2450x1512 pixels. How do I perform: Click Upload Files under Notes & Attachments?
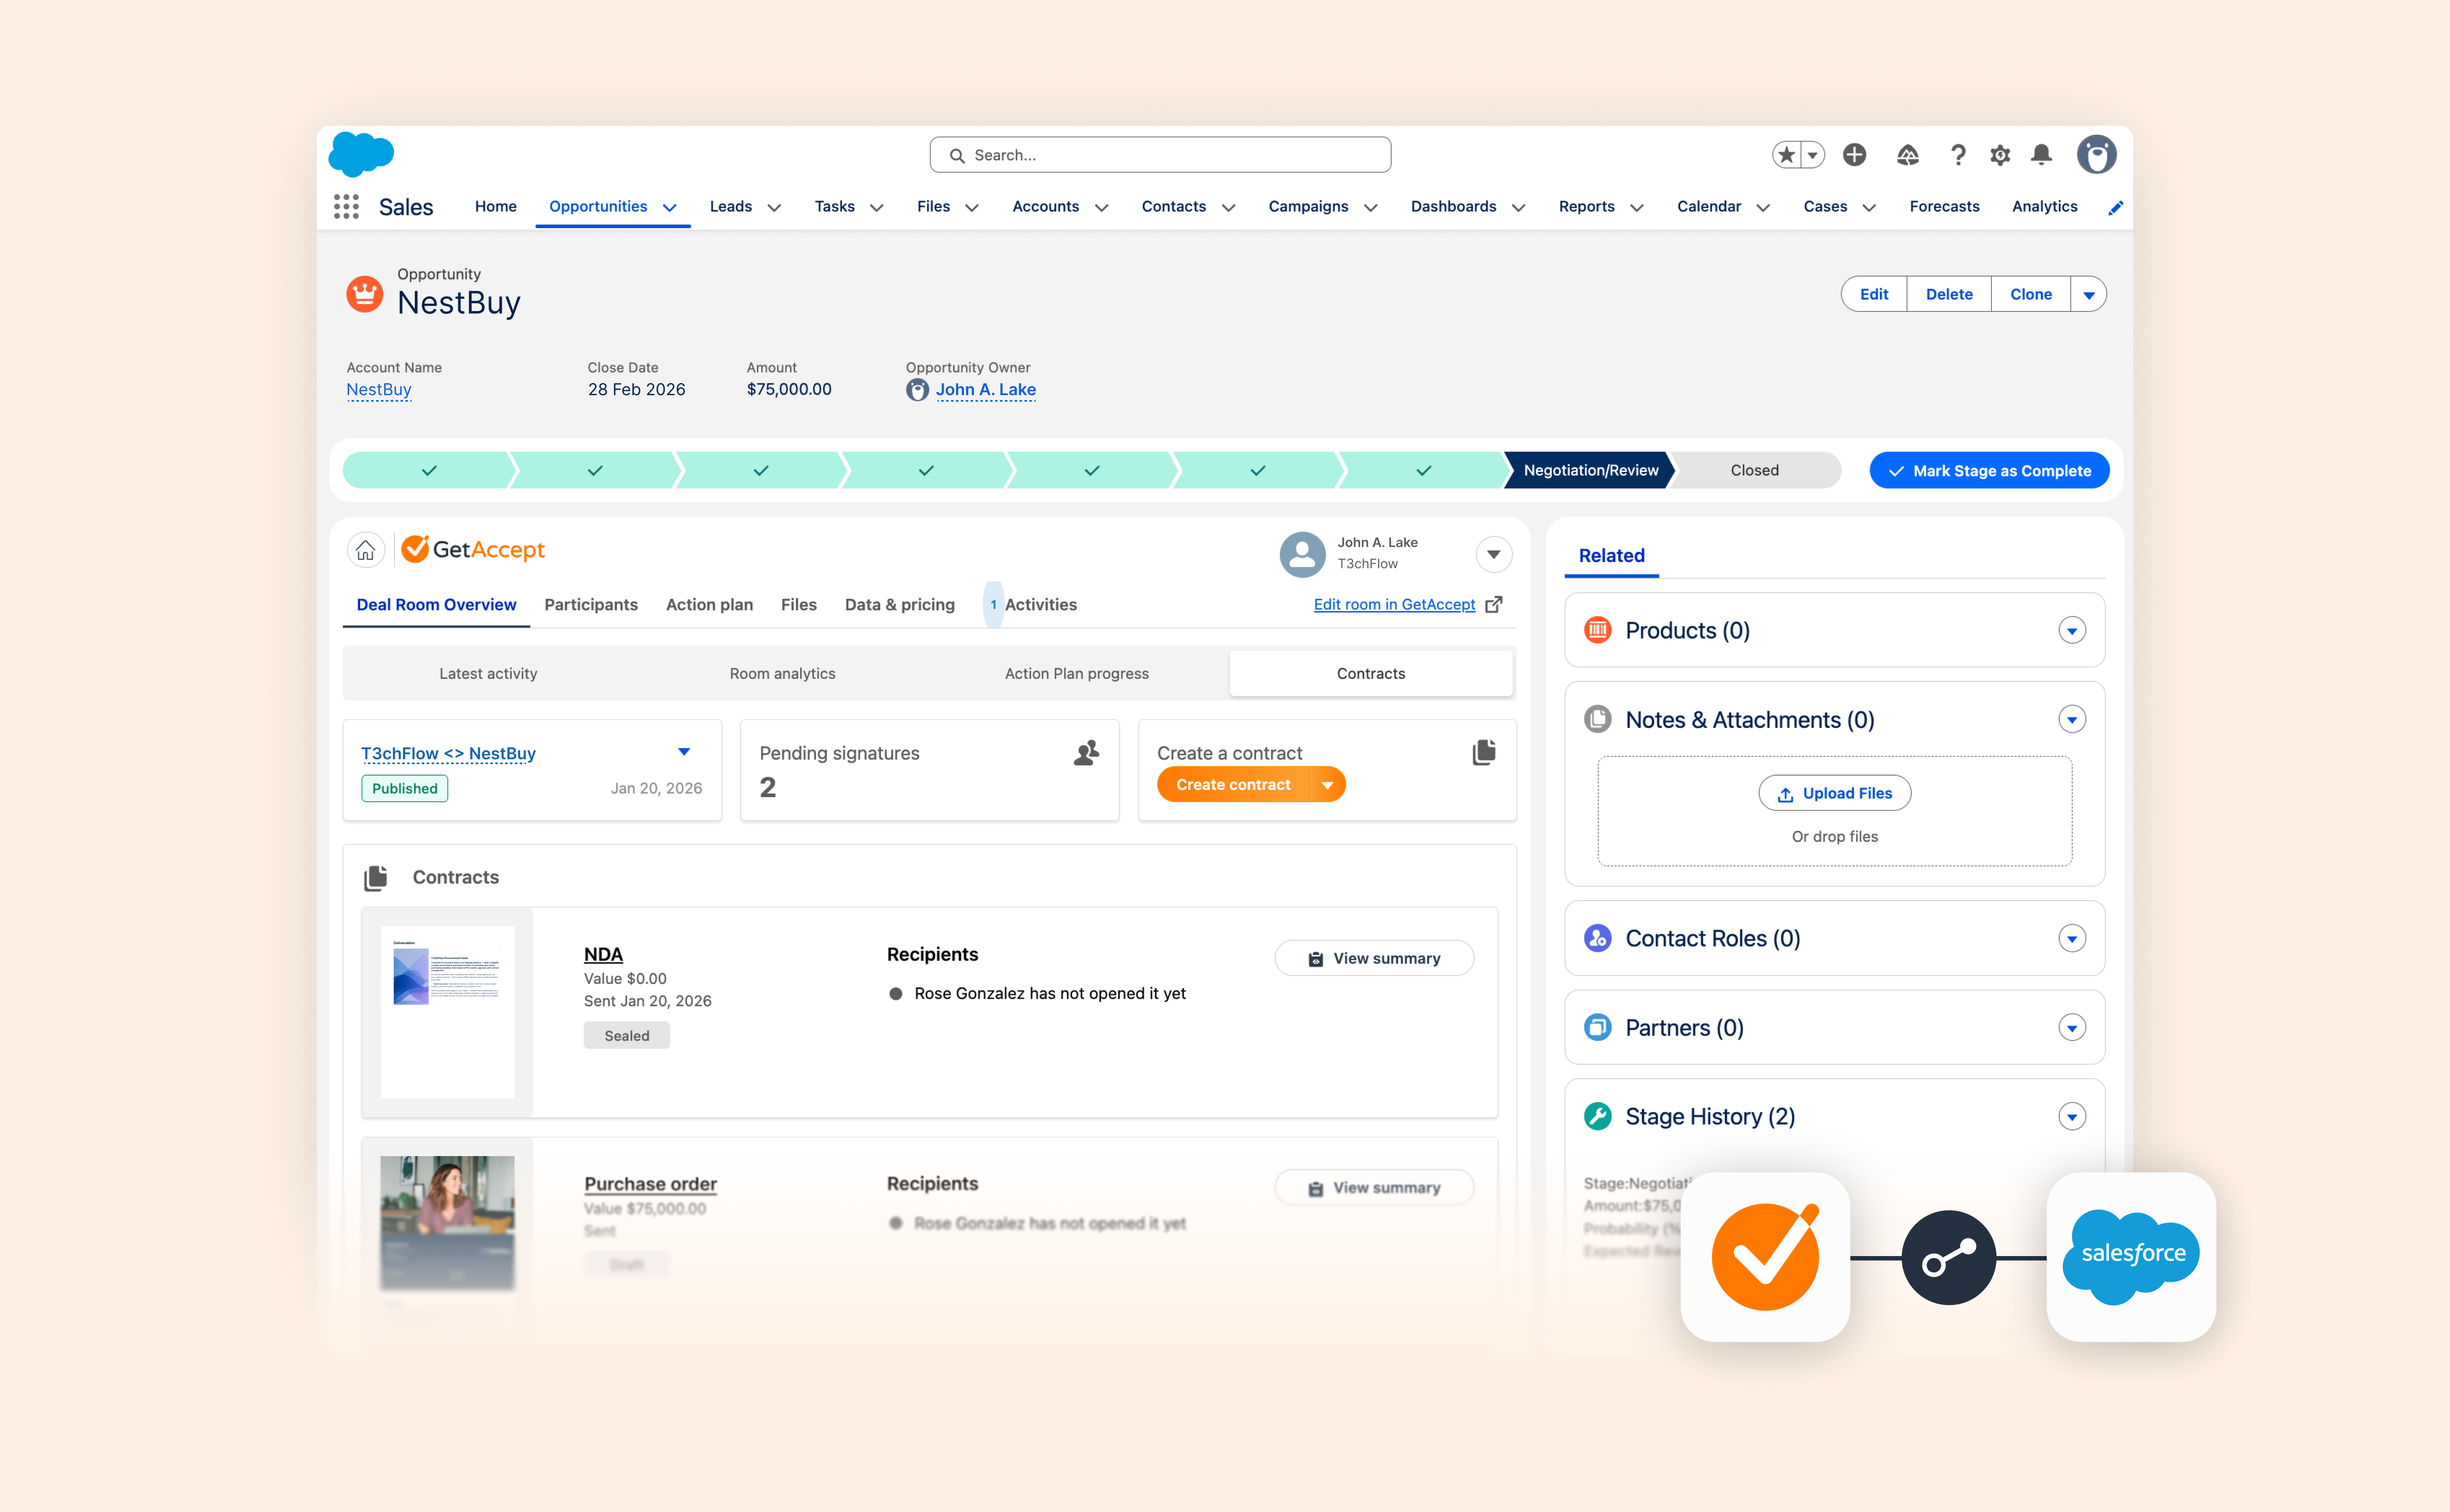coord(1834,793)
